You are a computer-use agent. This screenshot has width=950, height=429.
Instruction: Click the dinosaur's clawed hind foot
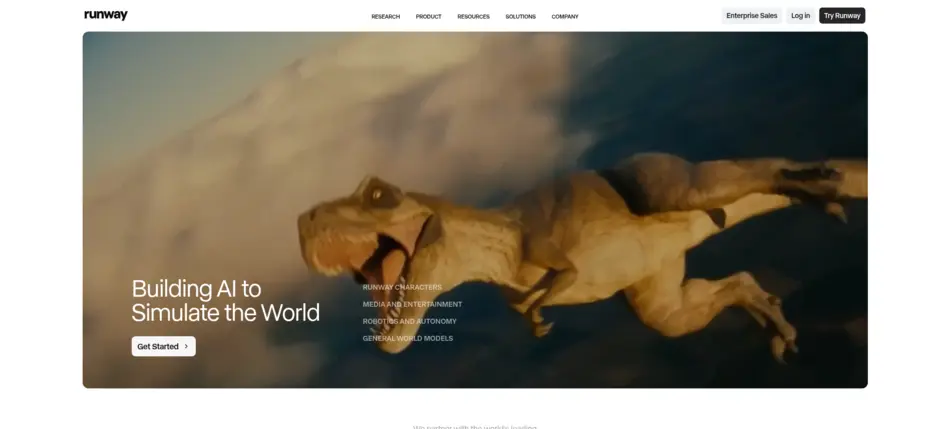point(785,345)
